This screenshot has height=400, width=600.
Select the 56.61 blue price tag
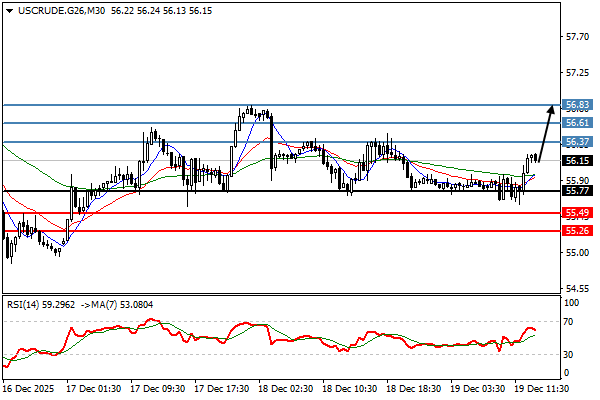click(577, 122)
